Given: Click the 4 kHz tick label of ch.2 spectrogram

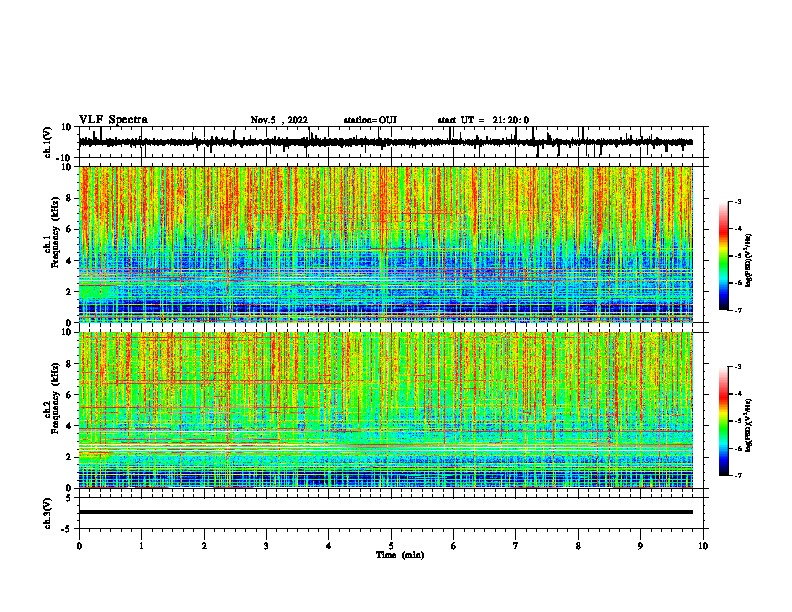Looking at the screenshot, I should point(70,426).
